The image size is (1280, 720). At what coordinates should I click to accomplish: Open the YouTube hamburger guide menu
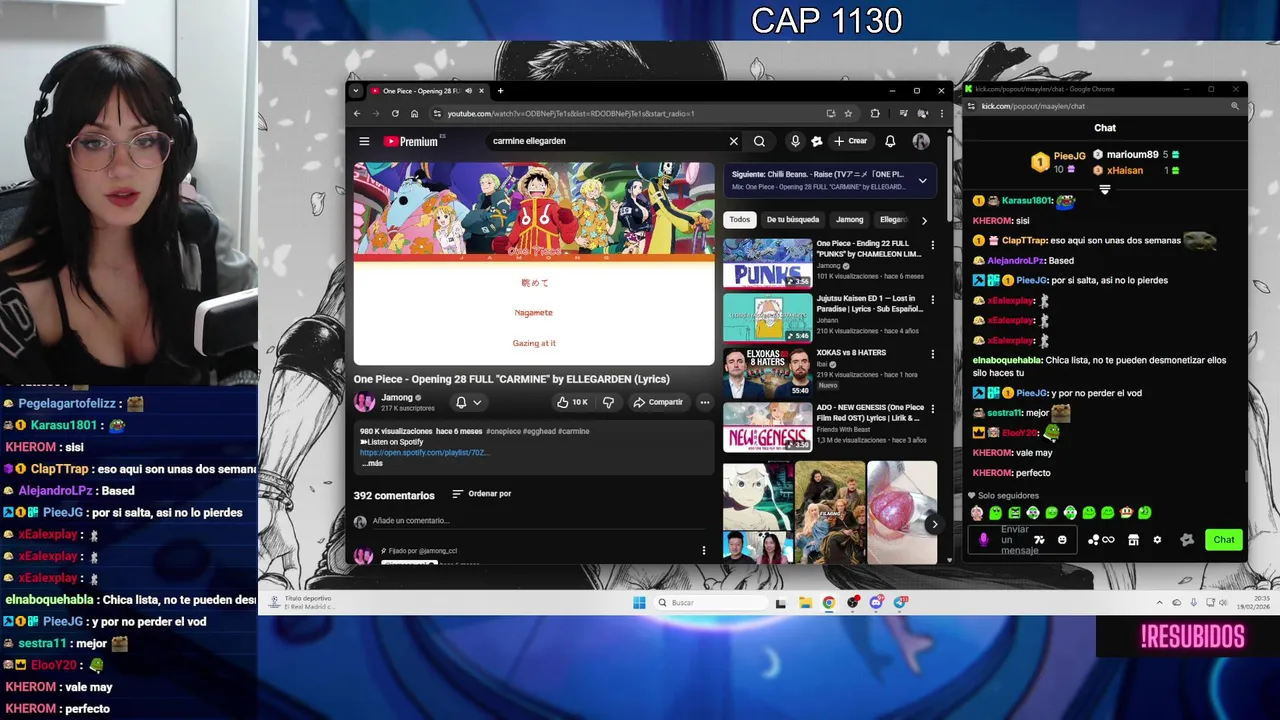(364, 141)
